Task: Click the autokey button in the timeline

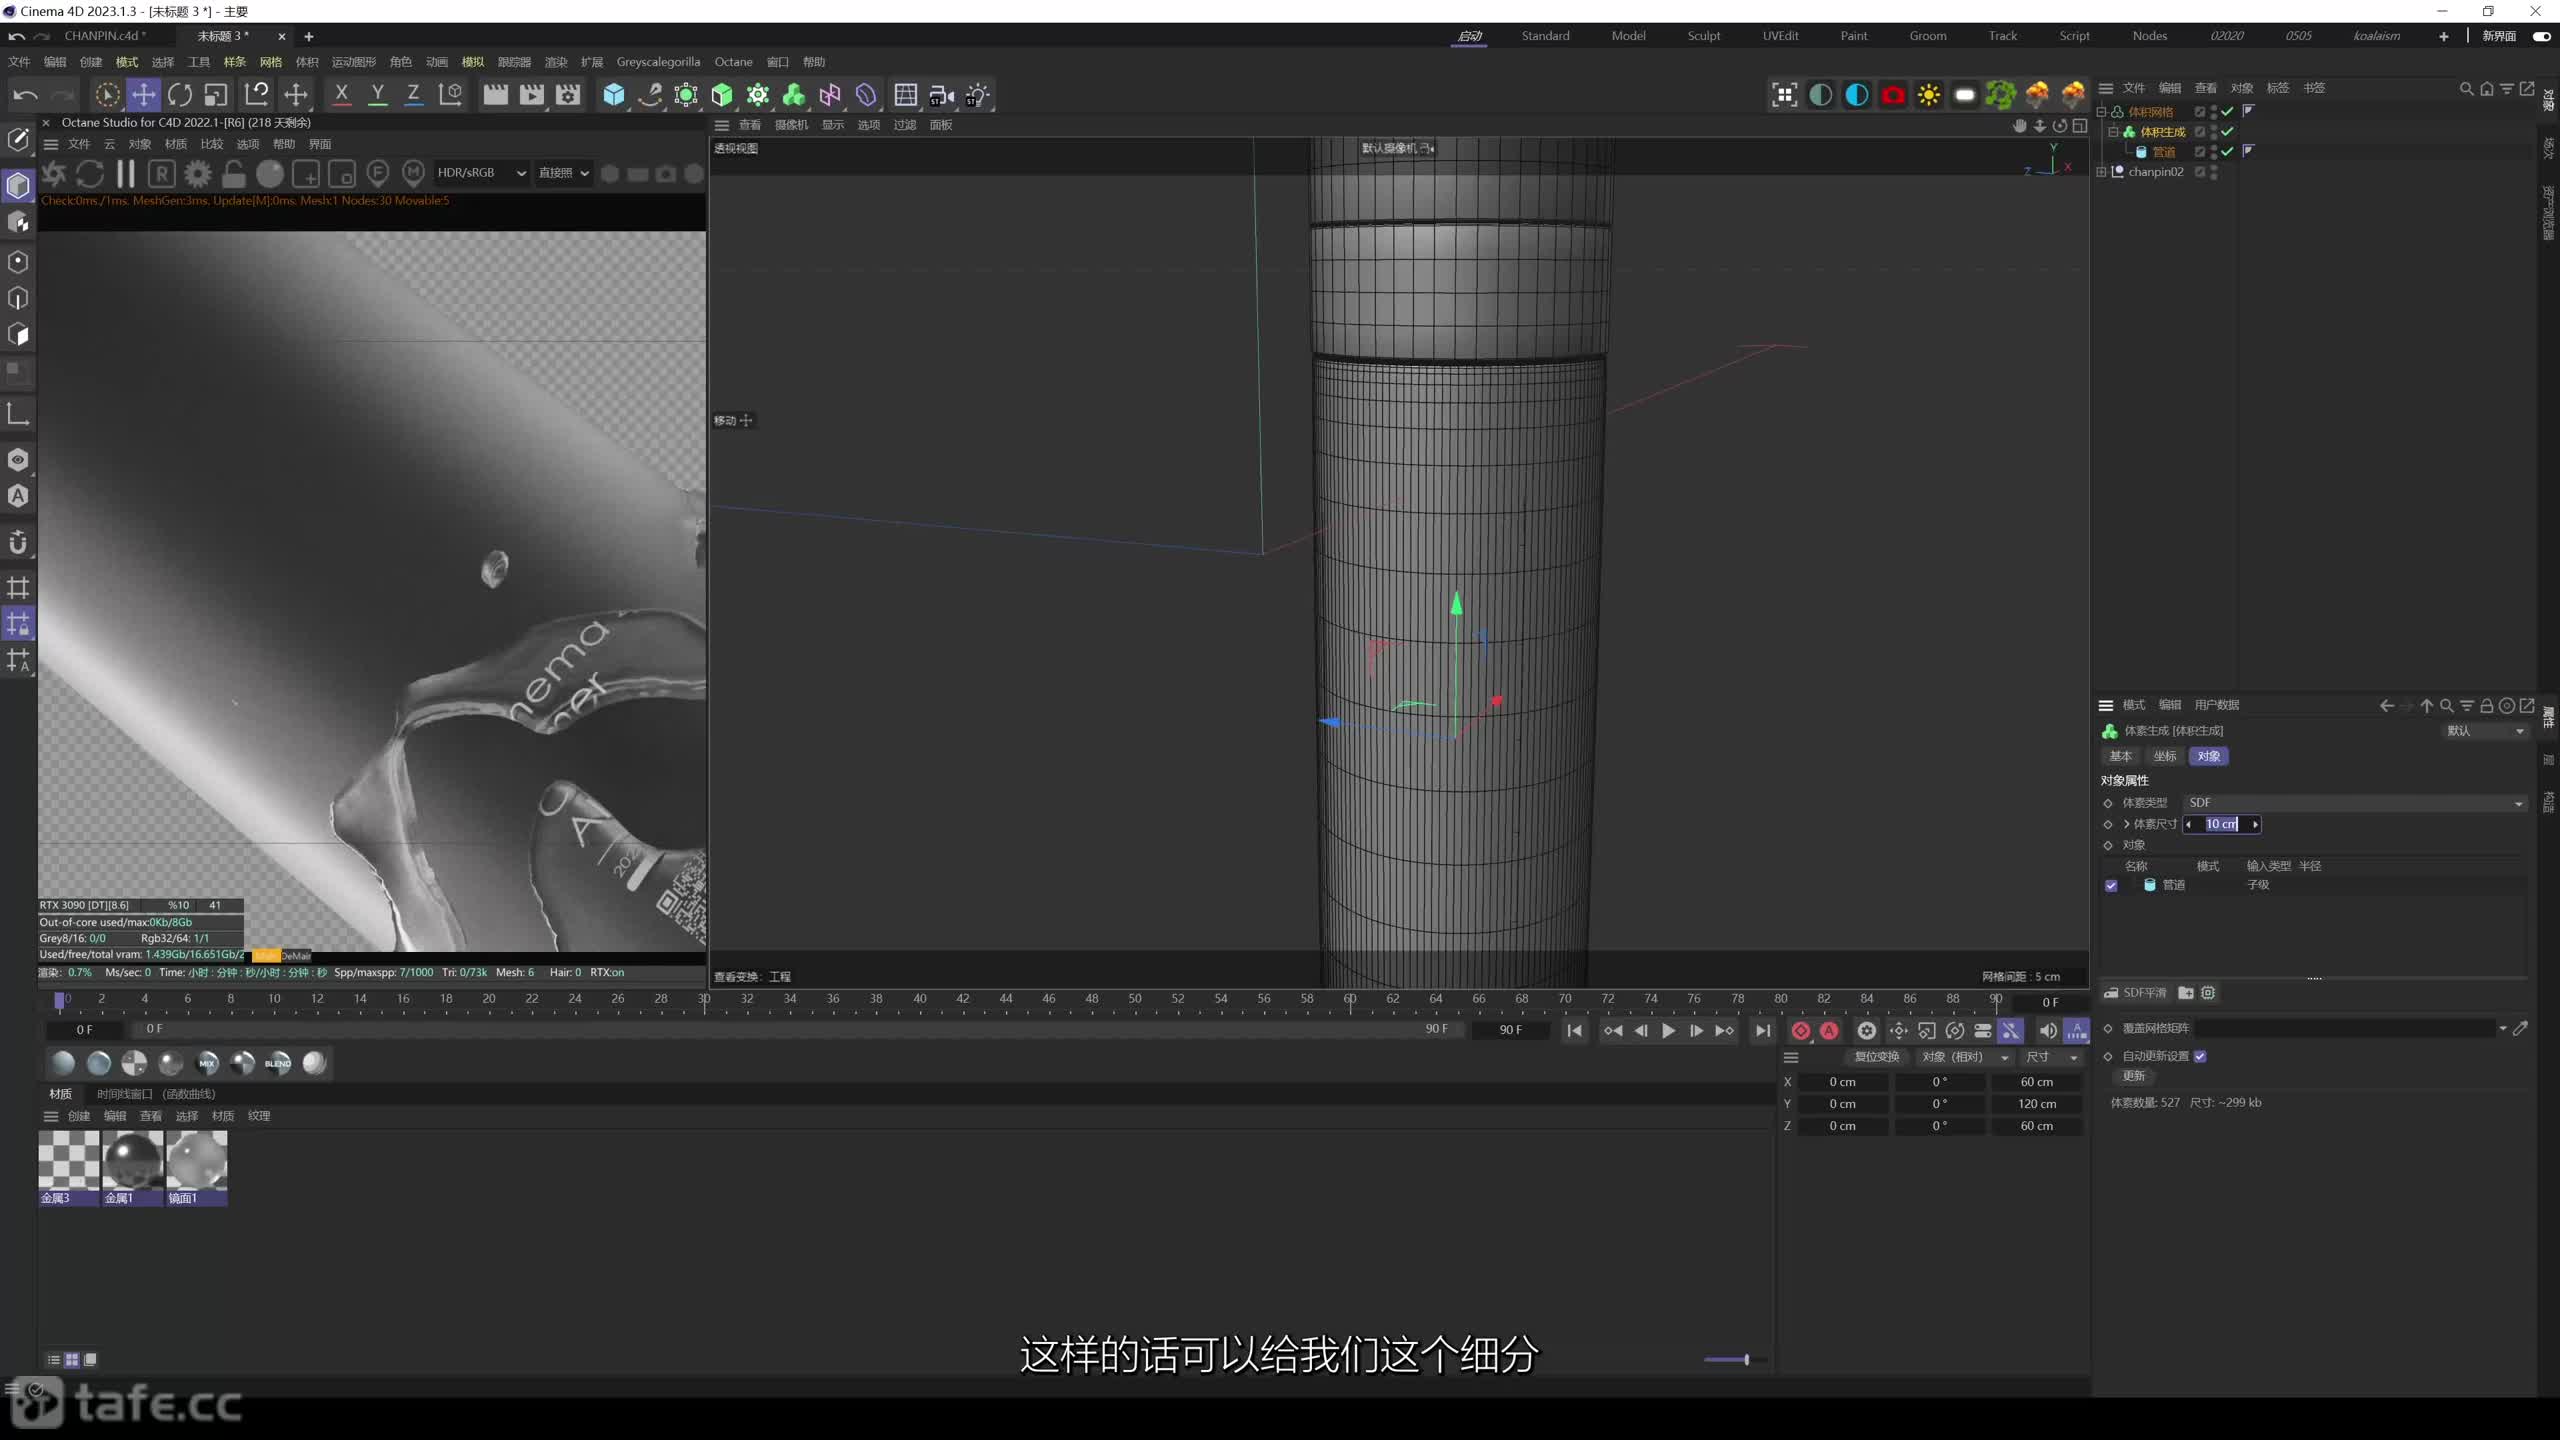Action: (x=1829, y=1030)
